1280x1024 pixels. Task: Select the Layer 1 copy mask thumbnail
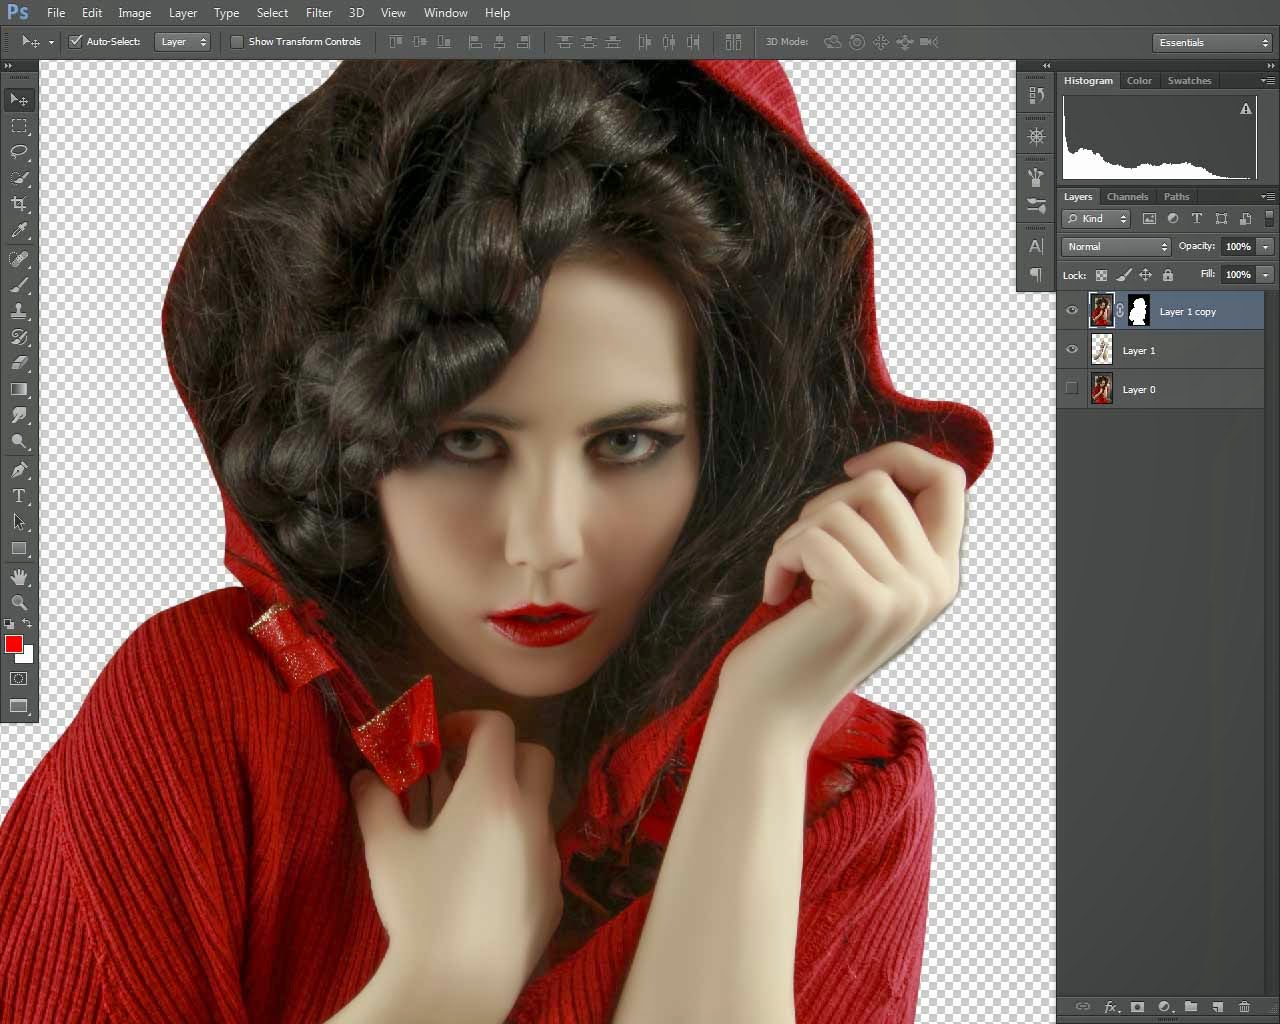coord(1138,311)
